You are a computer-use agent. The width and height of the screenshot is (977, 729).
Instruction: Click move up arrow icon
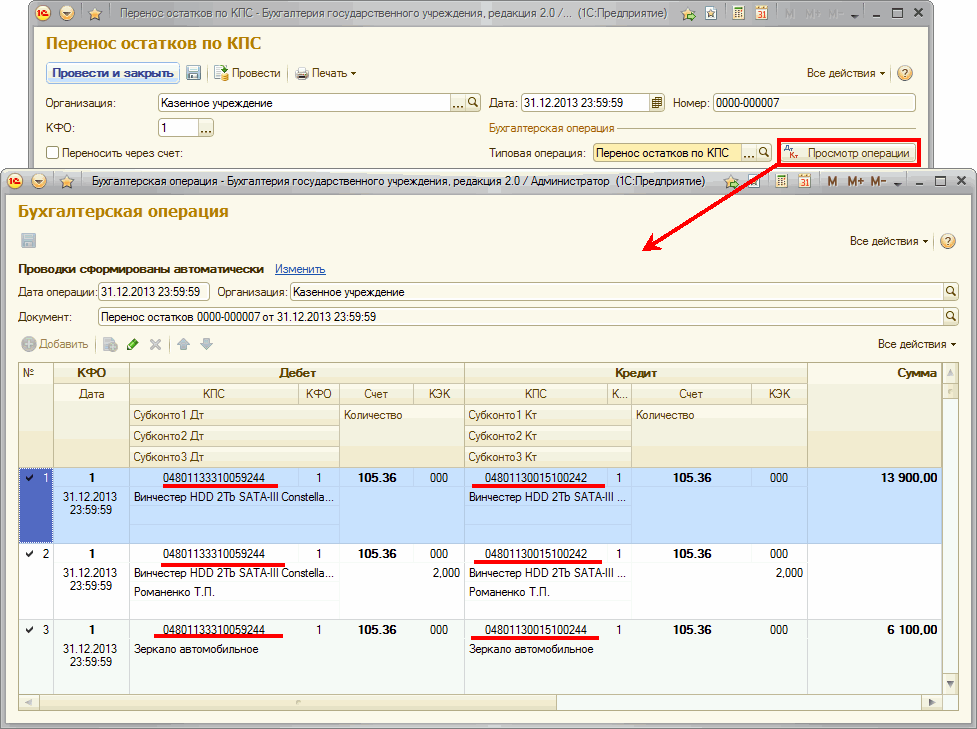(183, 344)
